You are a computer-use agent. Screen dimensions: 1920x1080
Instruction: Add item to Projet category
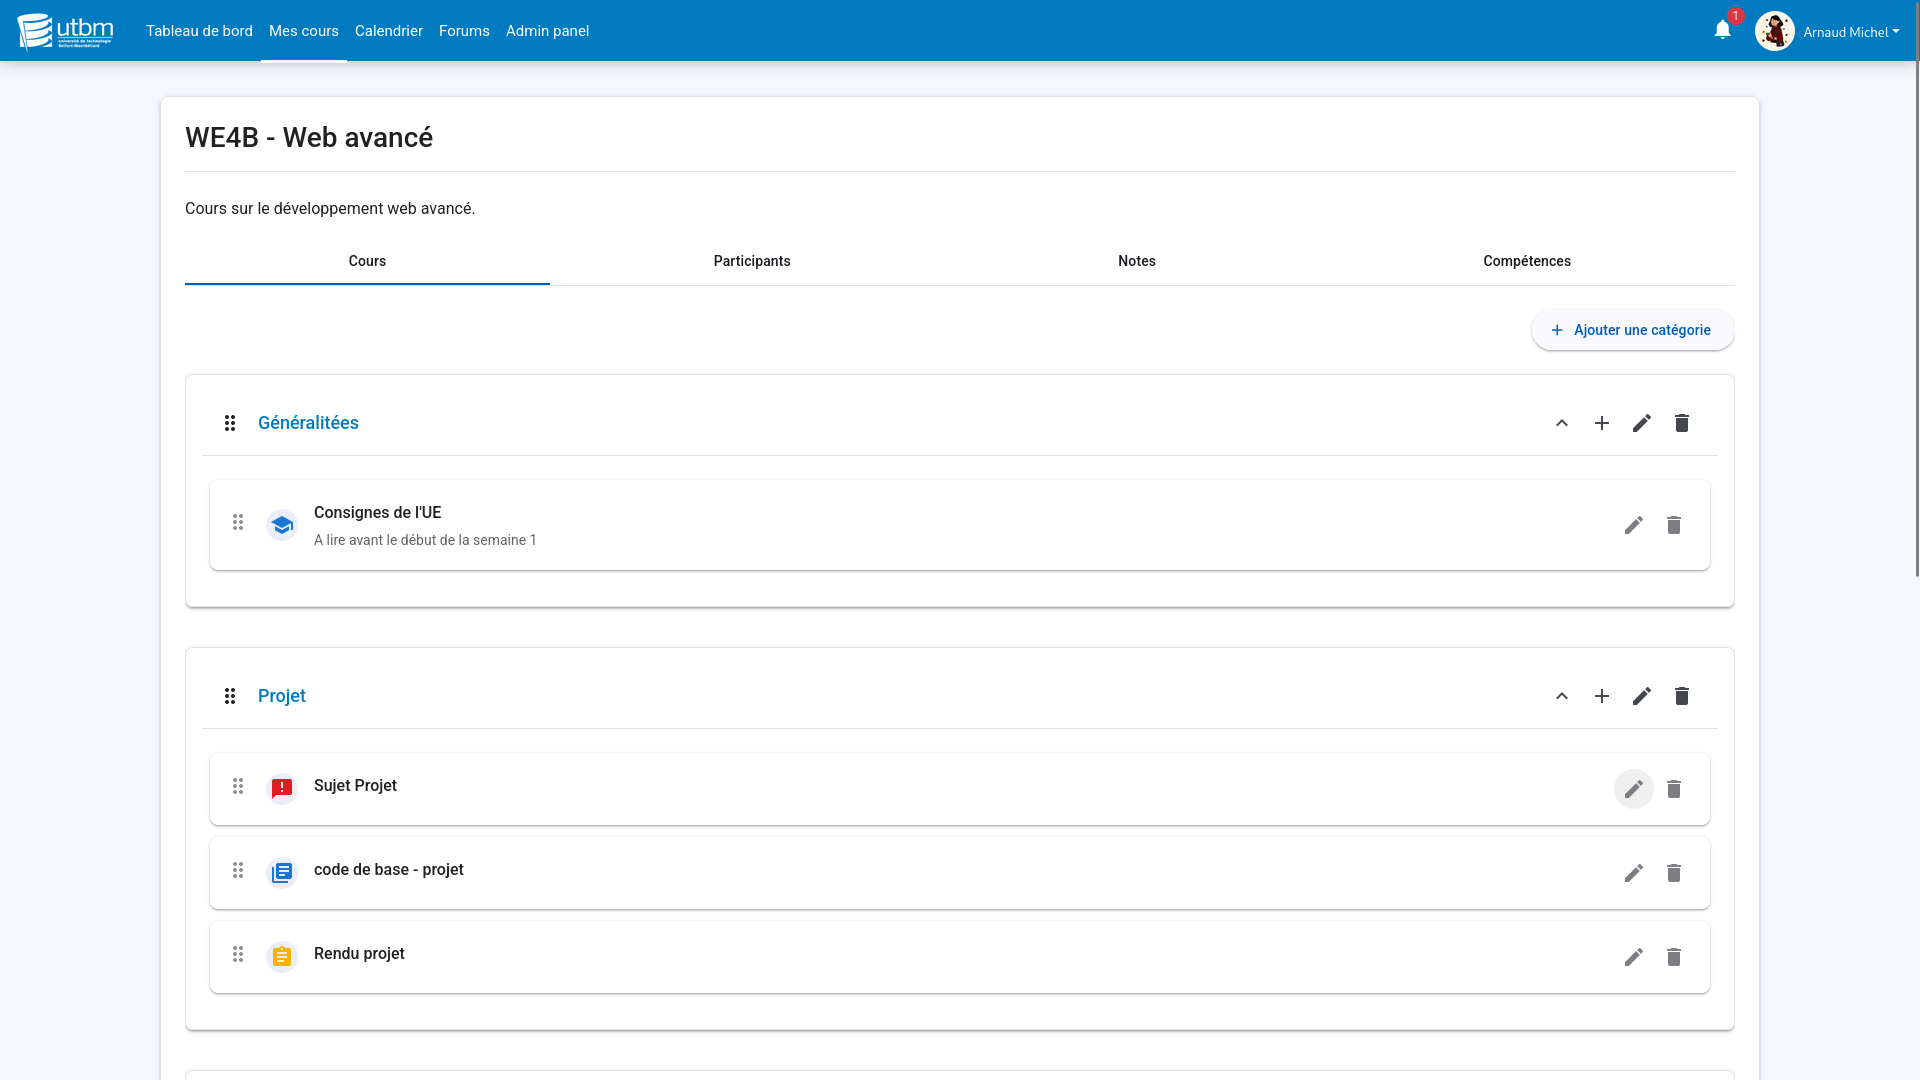[1602, 696]
